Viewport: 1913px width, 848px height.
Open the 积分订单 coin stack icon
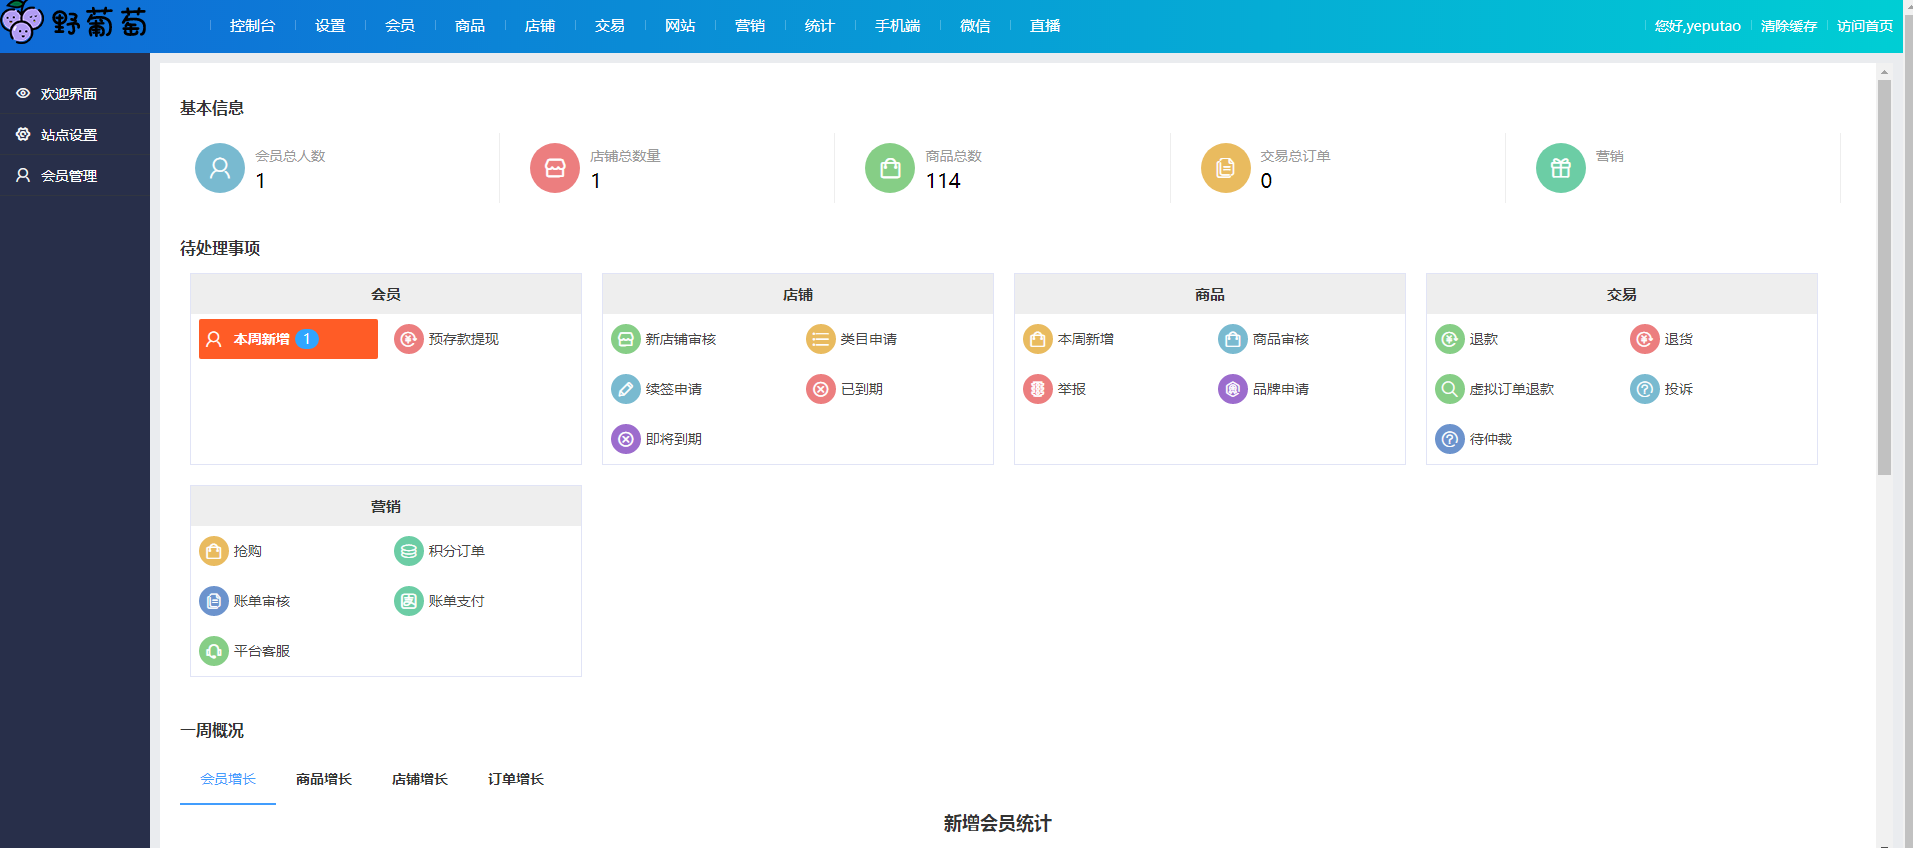coord(408,552)
